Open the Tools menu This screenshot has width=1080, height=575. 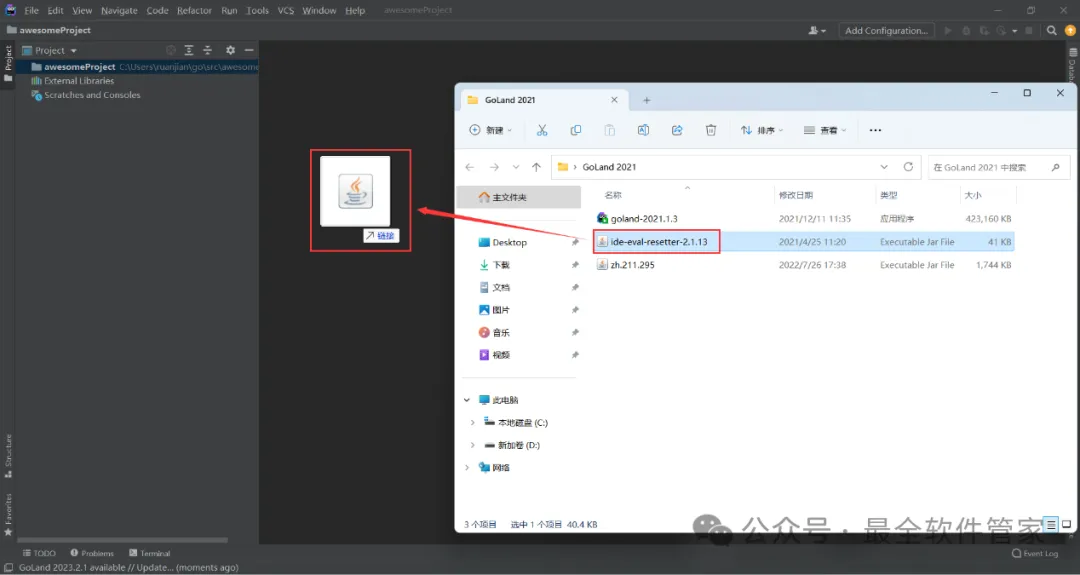click(258, 10)
